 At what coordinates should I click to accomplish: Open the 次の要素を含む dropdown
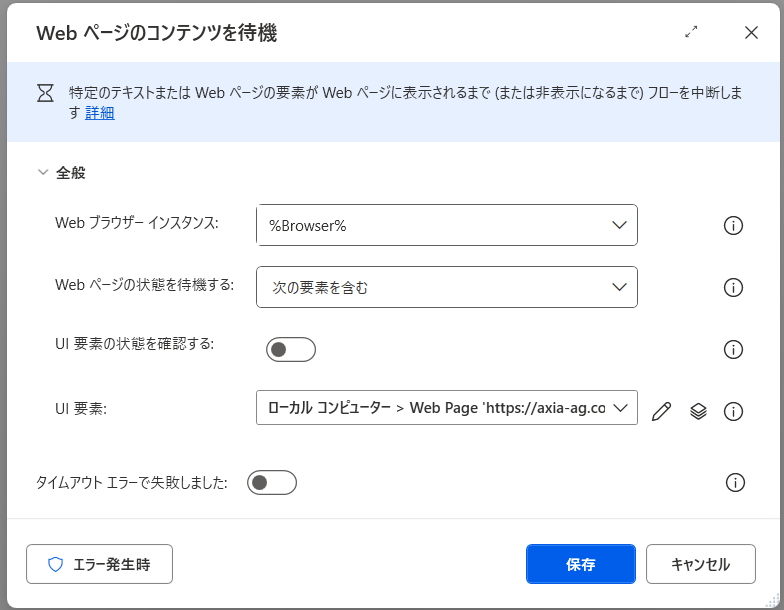(446, 287)
